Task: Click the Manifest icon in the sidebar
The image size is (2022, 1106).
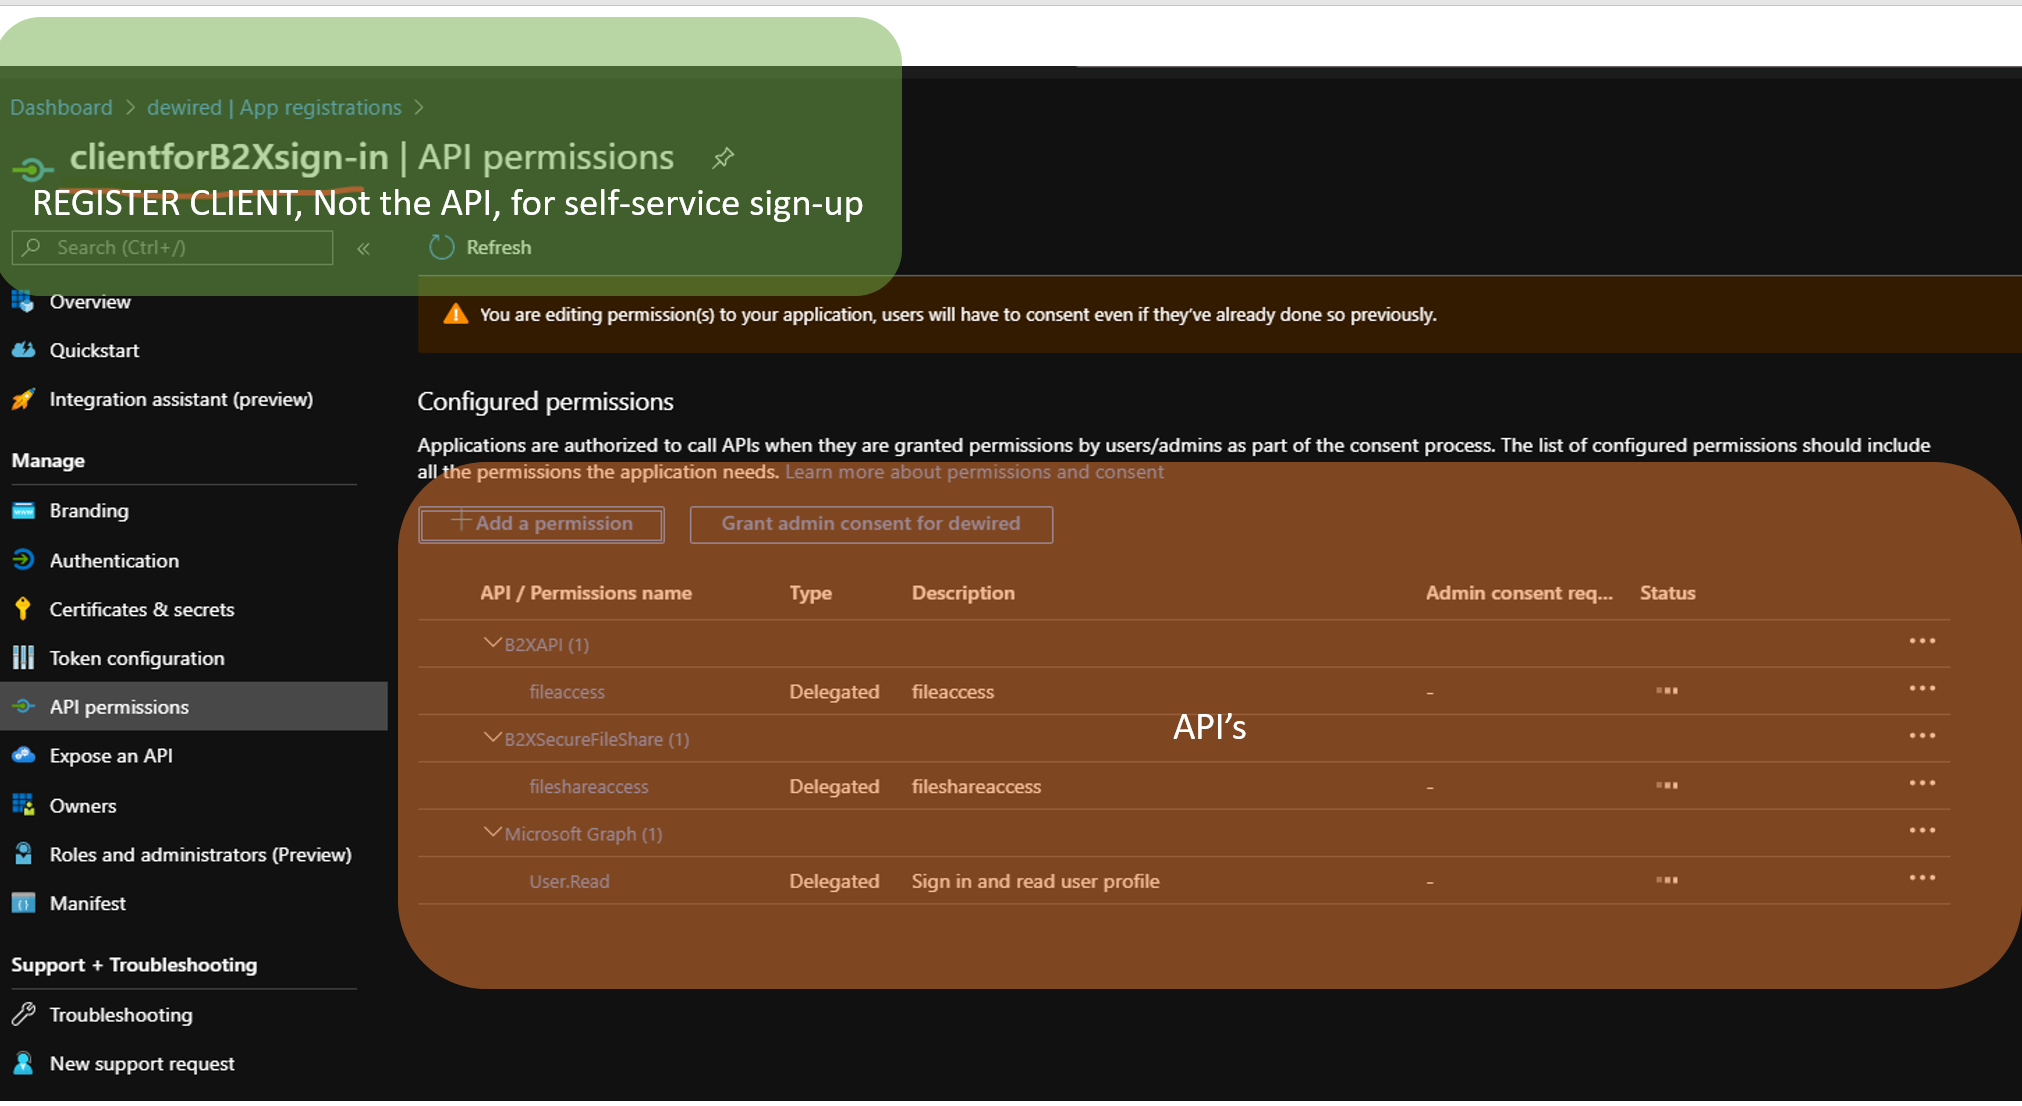Action: [x=23, y=903]
